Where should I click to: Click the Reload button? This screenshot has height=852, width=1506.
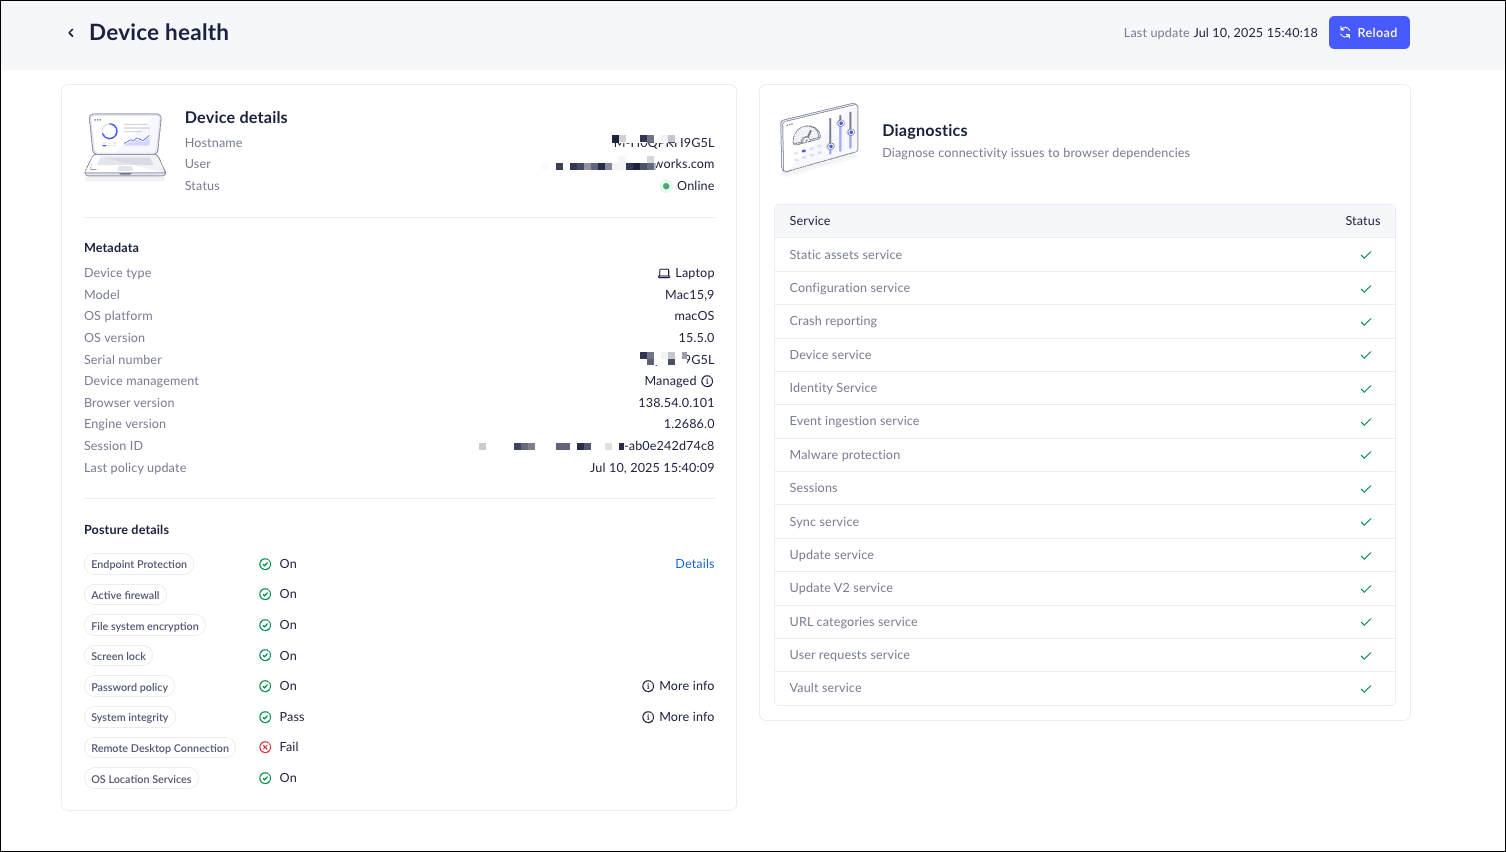coord(1368,33)
